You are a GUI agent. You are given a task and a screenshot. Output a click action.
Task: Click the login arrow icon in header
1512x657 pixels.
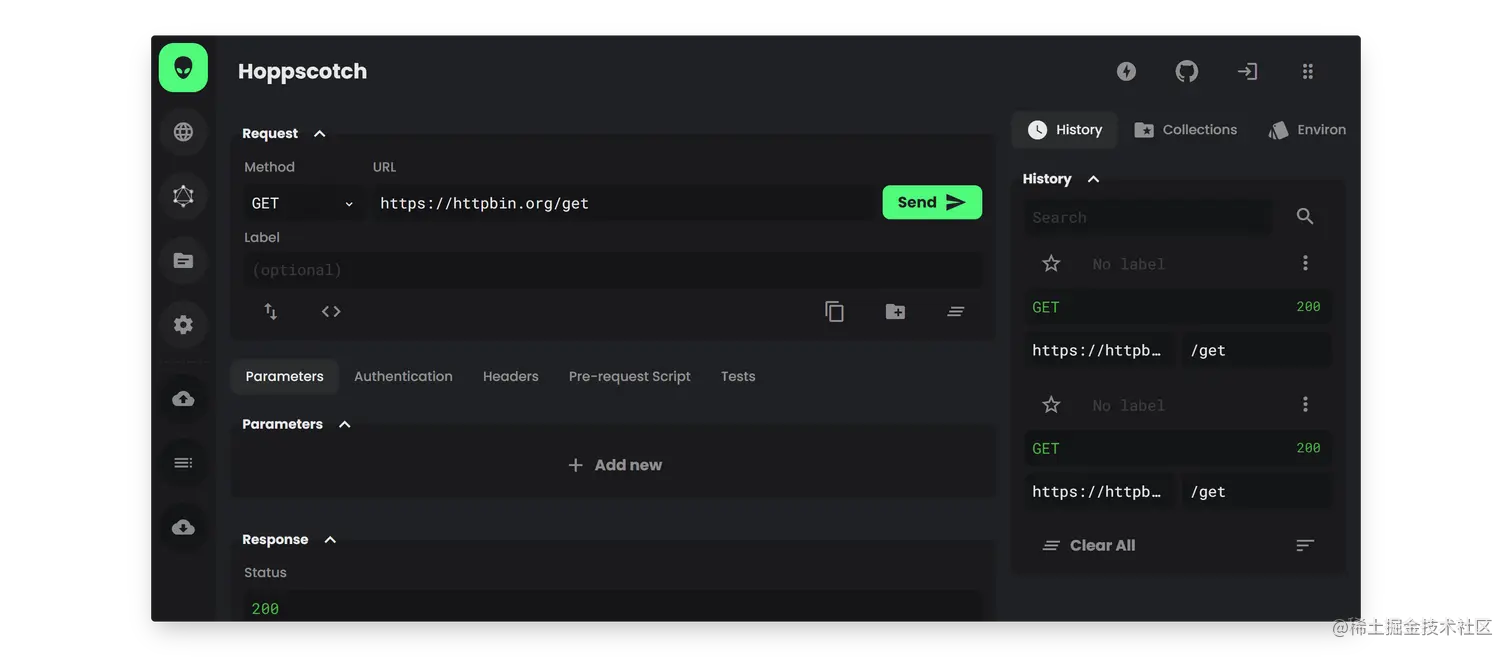coord(1247,71)
